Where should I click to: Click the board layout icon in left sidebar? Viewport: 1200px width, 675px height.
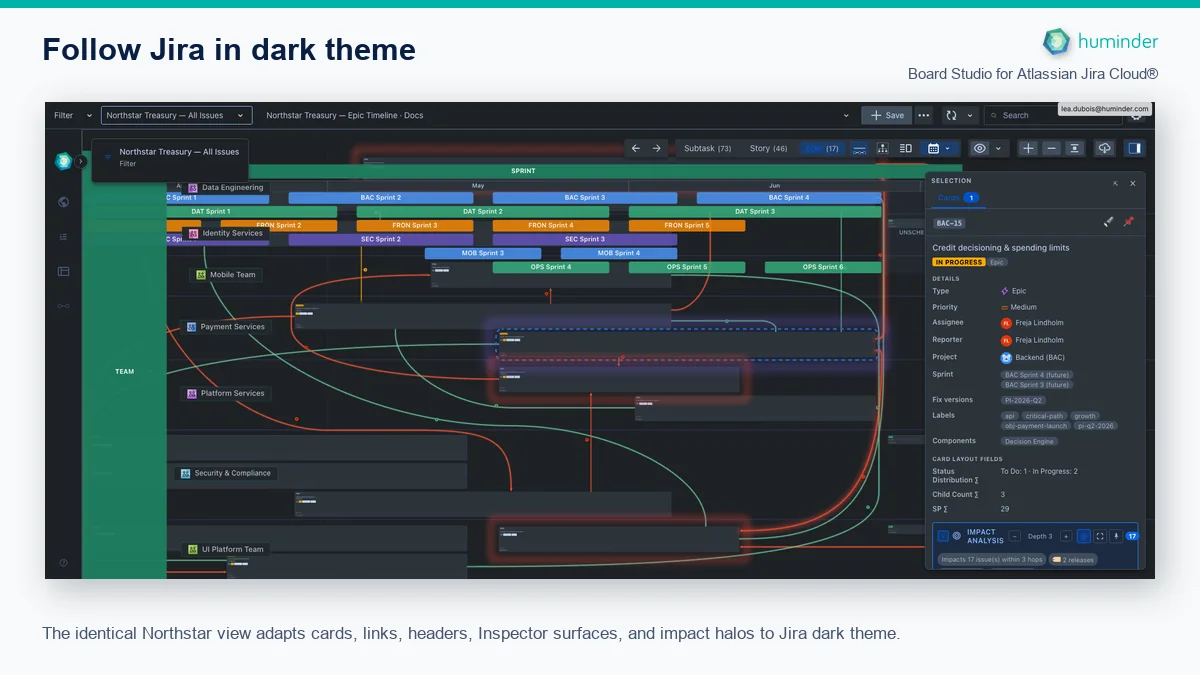coord(63,271)
